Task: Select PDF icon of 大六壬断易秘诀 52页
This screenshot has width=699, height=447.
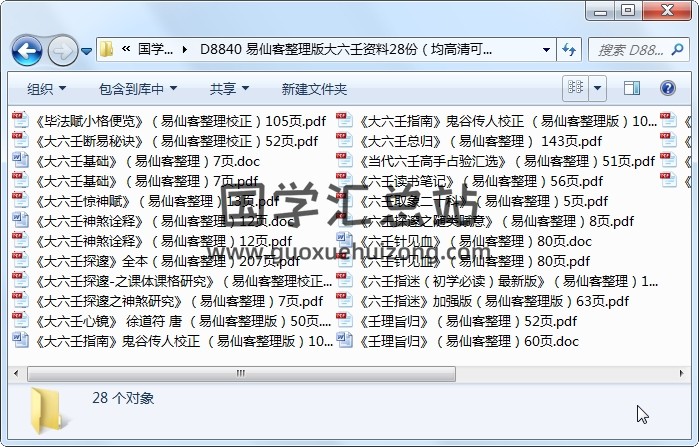Action: (20, 140)
